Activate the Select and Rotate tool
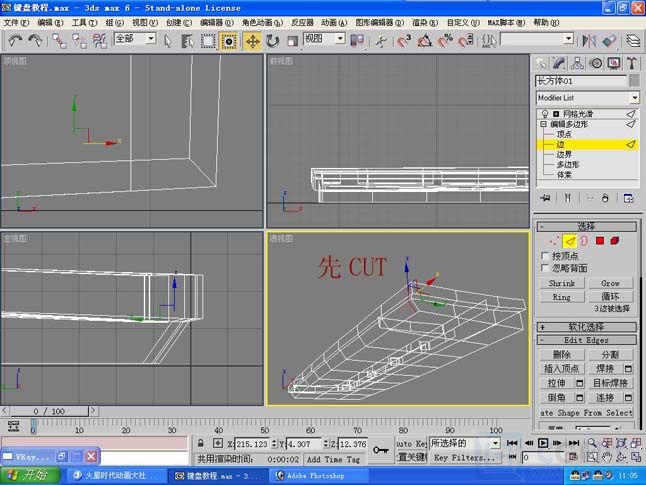Viewport: 646px width, 485px height. (272, 41)
